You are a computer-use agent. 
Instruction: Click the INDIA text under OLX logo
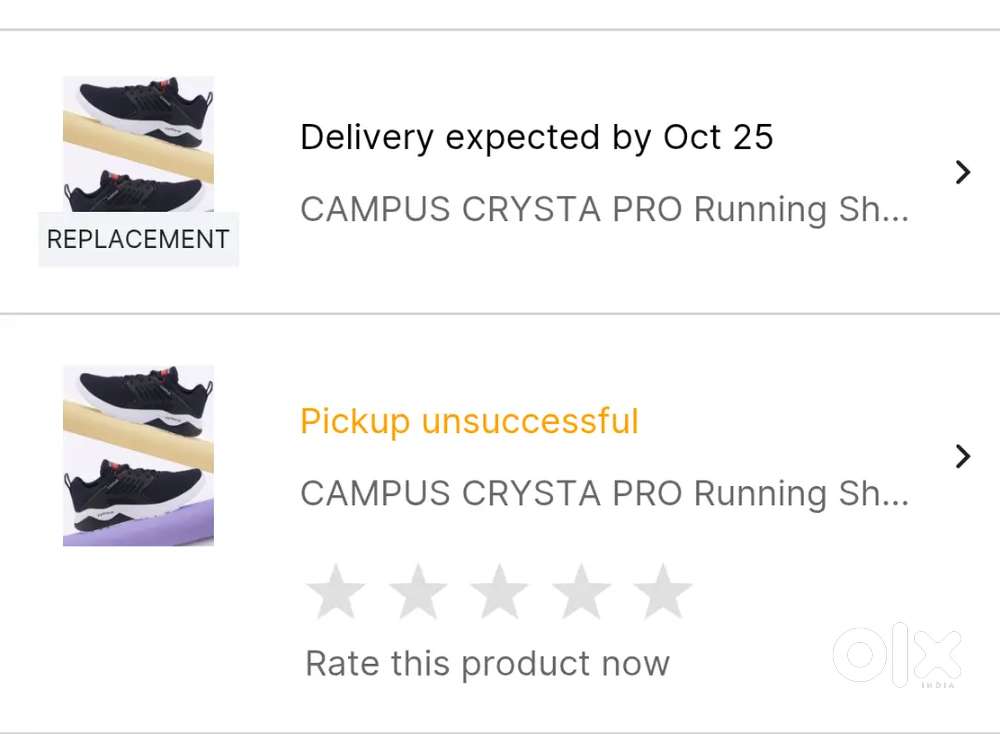pyautogui.click(x=938, y=685)
